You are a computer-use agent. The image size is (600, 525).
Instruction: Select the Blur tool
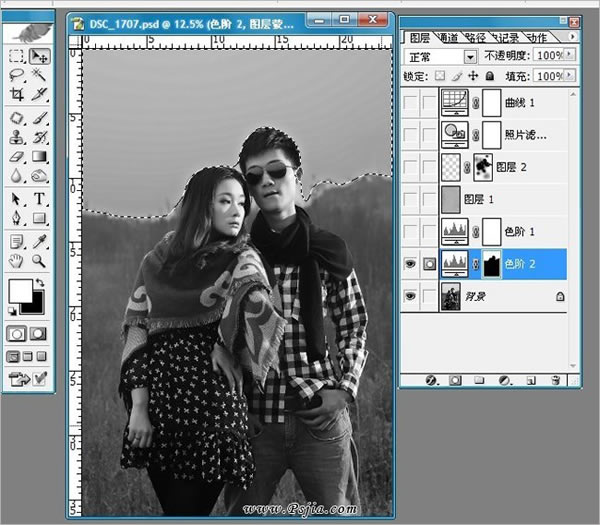(16, 175)
